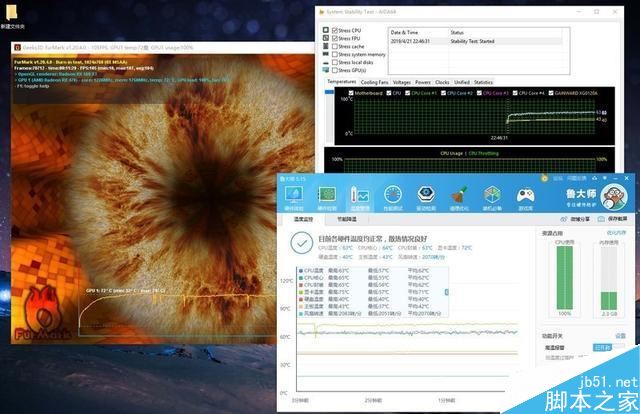
Task: Click the Weibo share link in Ludashi
Action: pyautogui.click(x=580, y=219)
